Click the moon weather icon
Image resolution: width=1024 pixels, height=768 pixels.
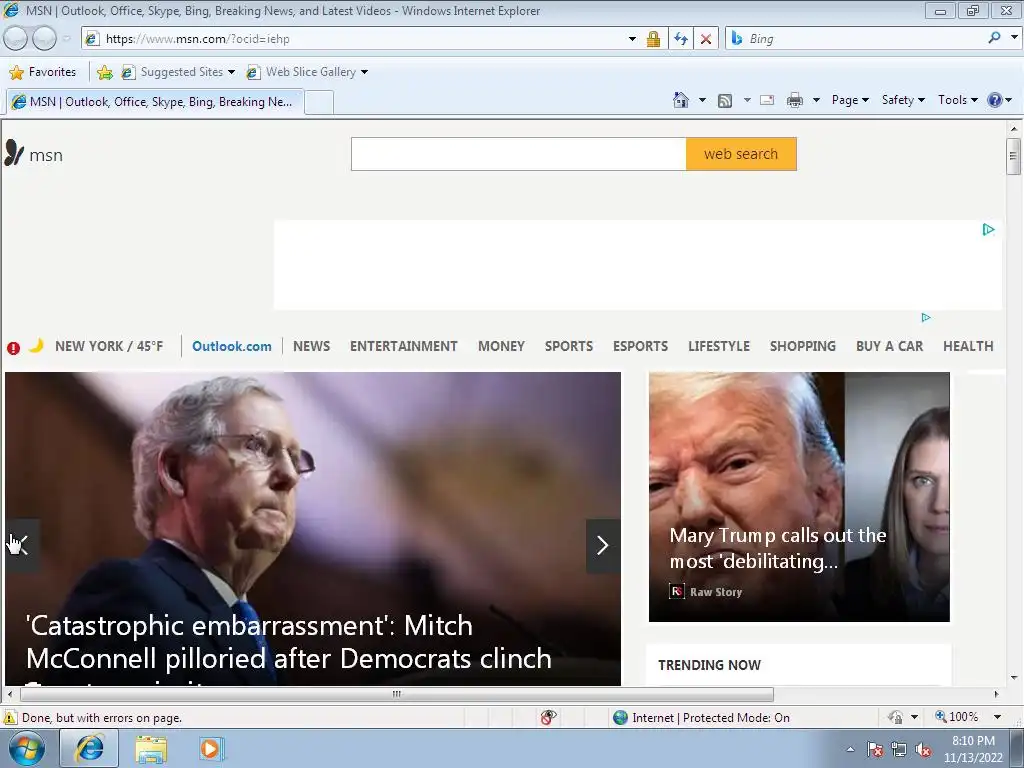pos(37,345)
